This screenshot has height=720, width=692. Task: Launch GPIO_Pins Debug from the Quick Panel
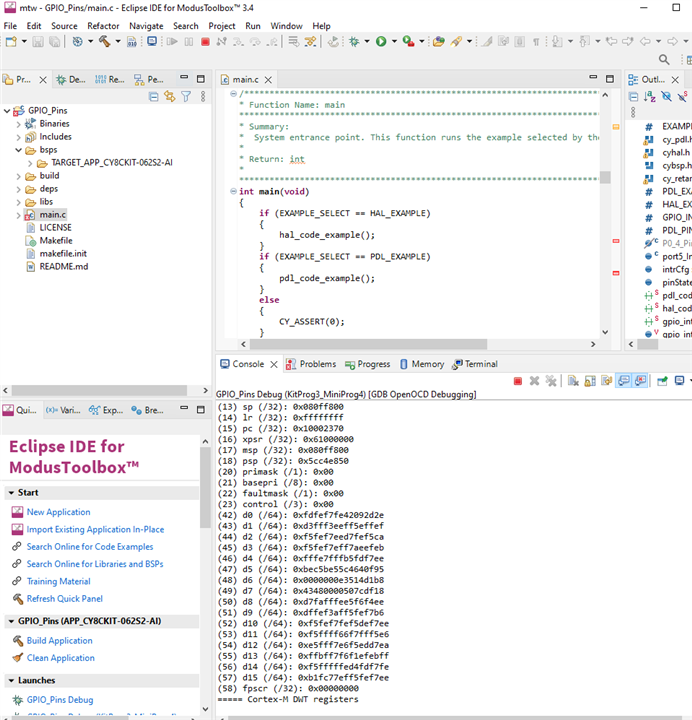[x=60, y=700]
